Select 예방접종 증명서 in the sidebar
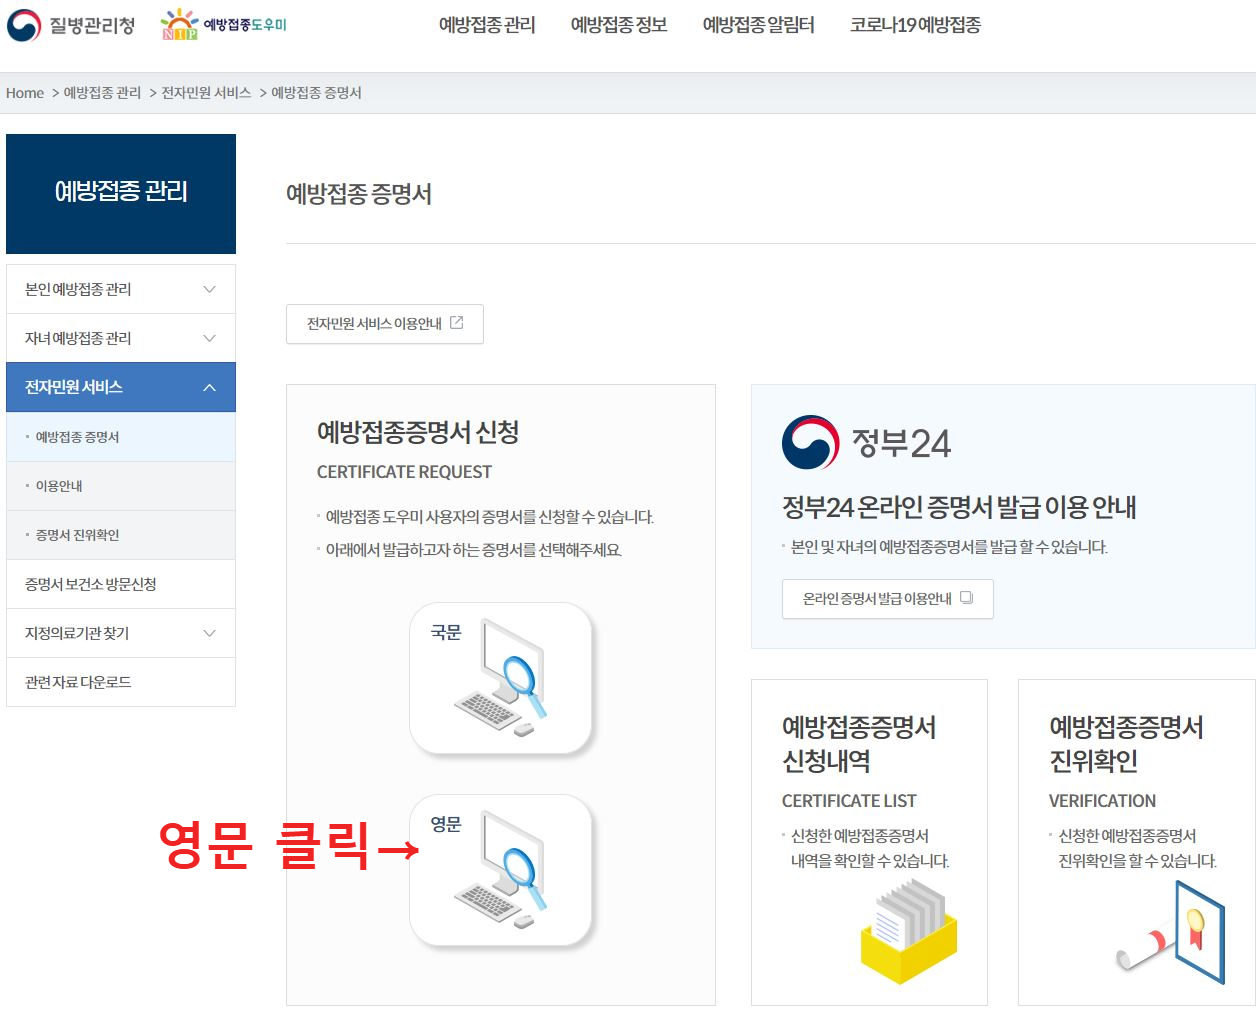Screen dimensions: 1256x1012 coord(121,437)
